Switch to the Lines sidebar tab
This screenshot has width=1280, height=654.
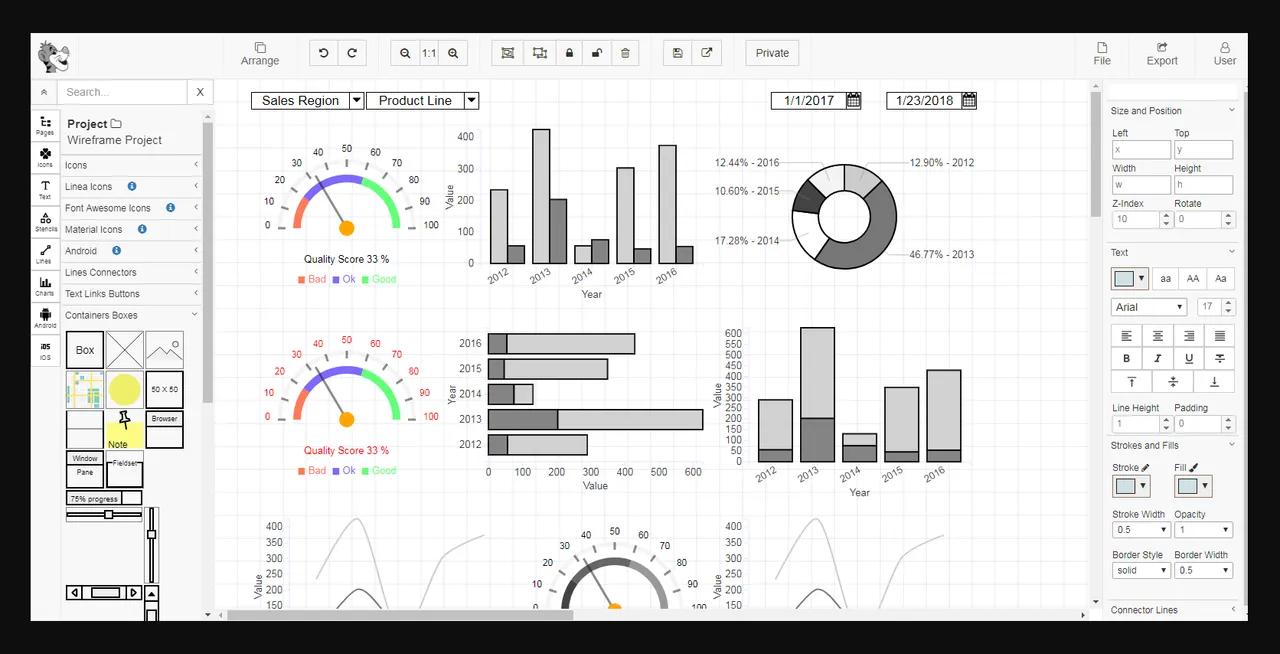click(45, 253)
